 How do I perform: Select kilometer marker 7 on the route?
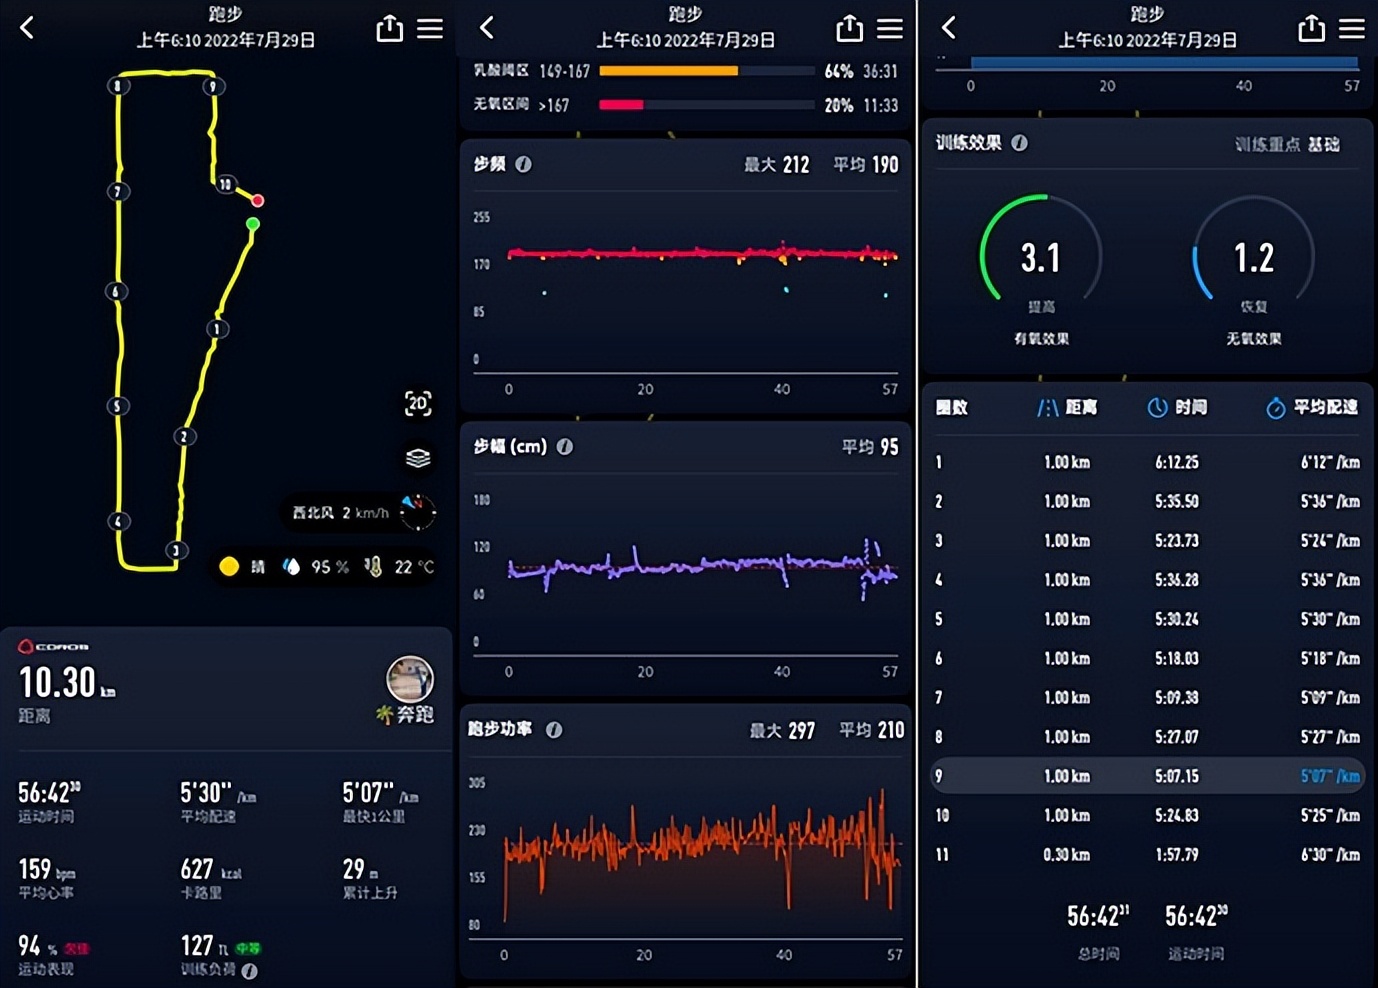tap(118, 191)
